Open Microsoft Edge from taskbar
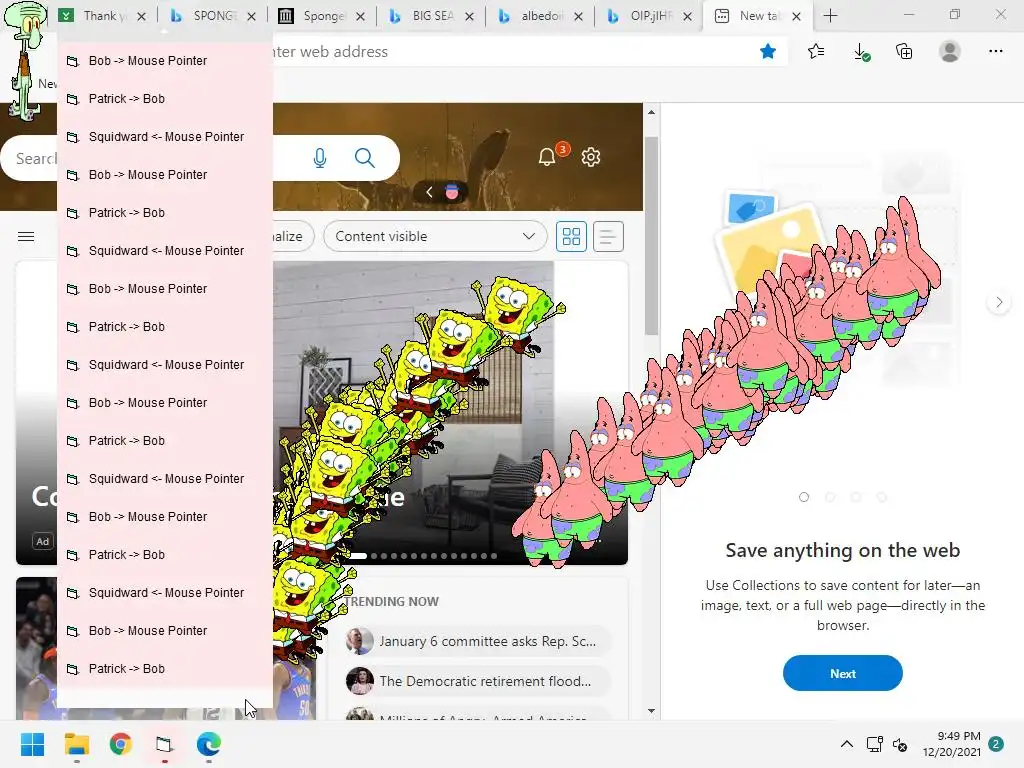Screen dimensions: 1024x768 pos(209,744)
